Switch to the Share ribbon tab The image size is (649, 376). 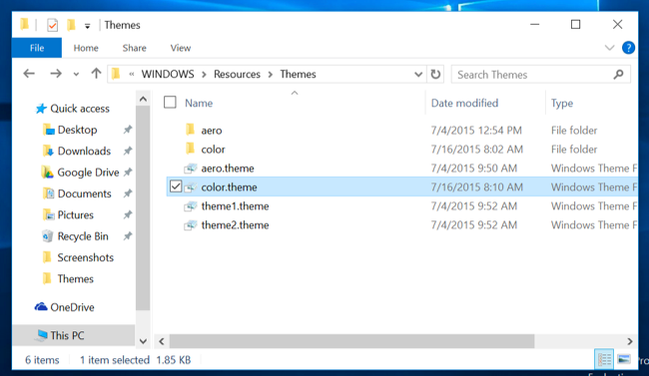(x=135, y=48)
